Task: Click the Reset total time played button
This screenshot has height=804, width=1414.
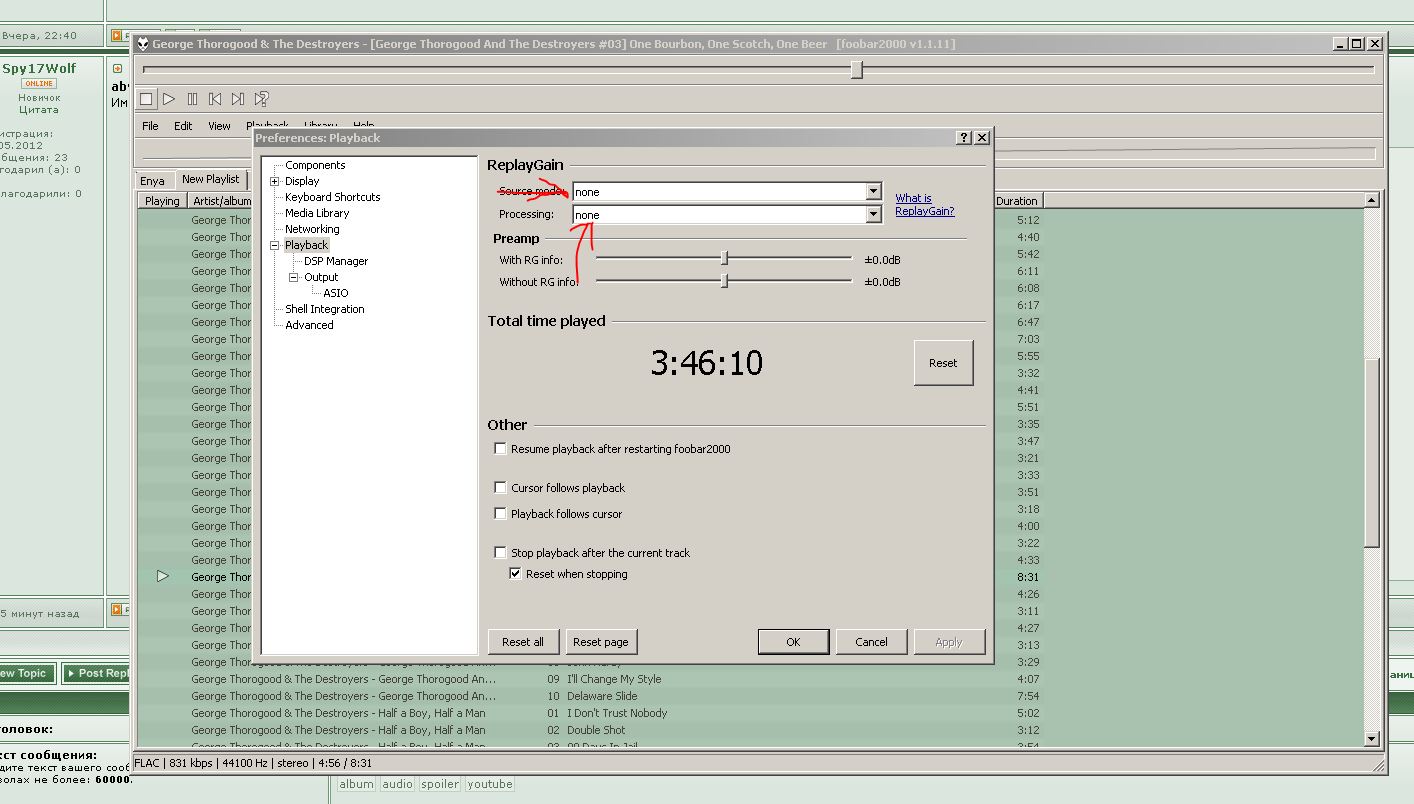Action: (x=943, y=363)
